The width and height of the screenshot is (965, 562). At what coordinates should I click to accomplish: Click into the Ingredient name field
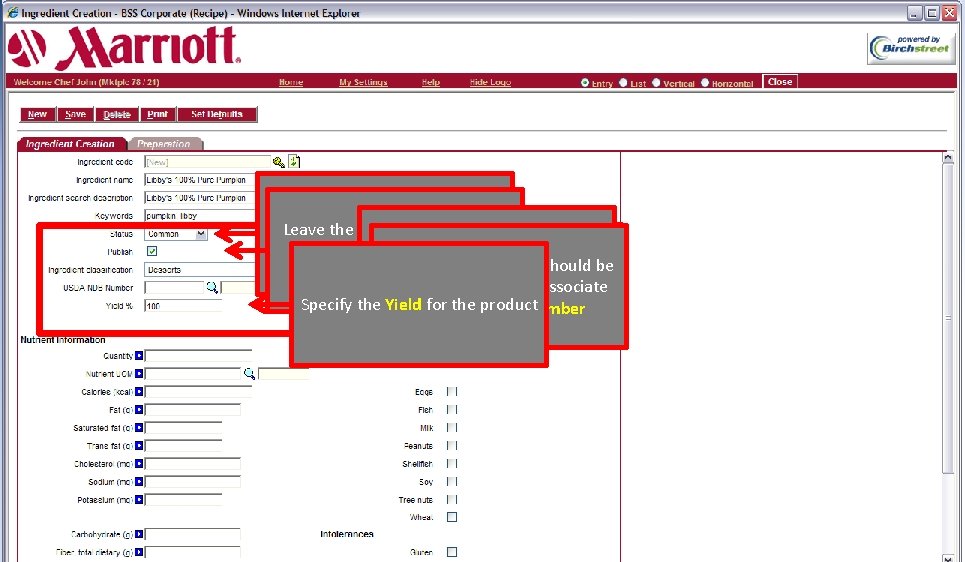point(200,180)
